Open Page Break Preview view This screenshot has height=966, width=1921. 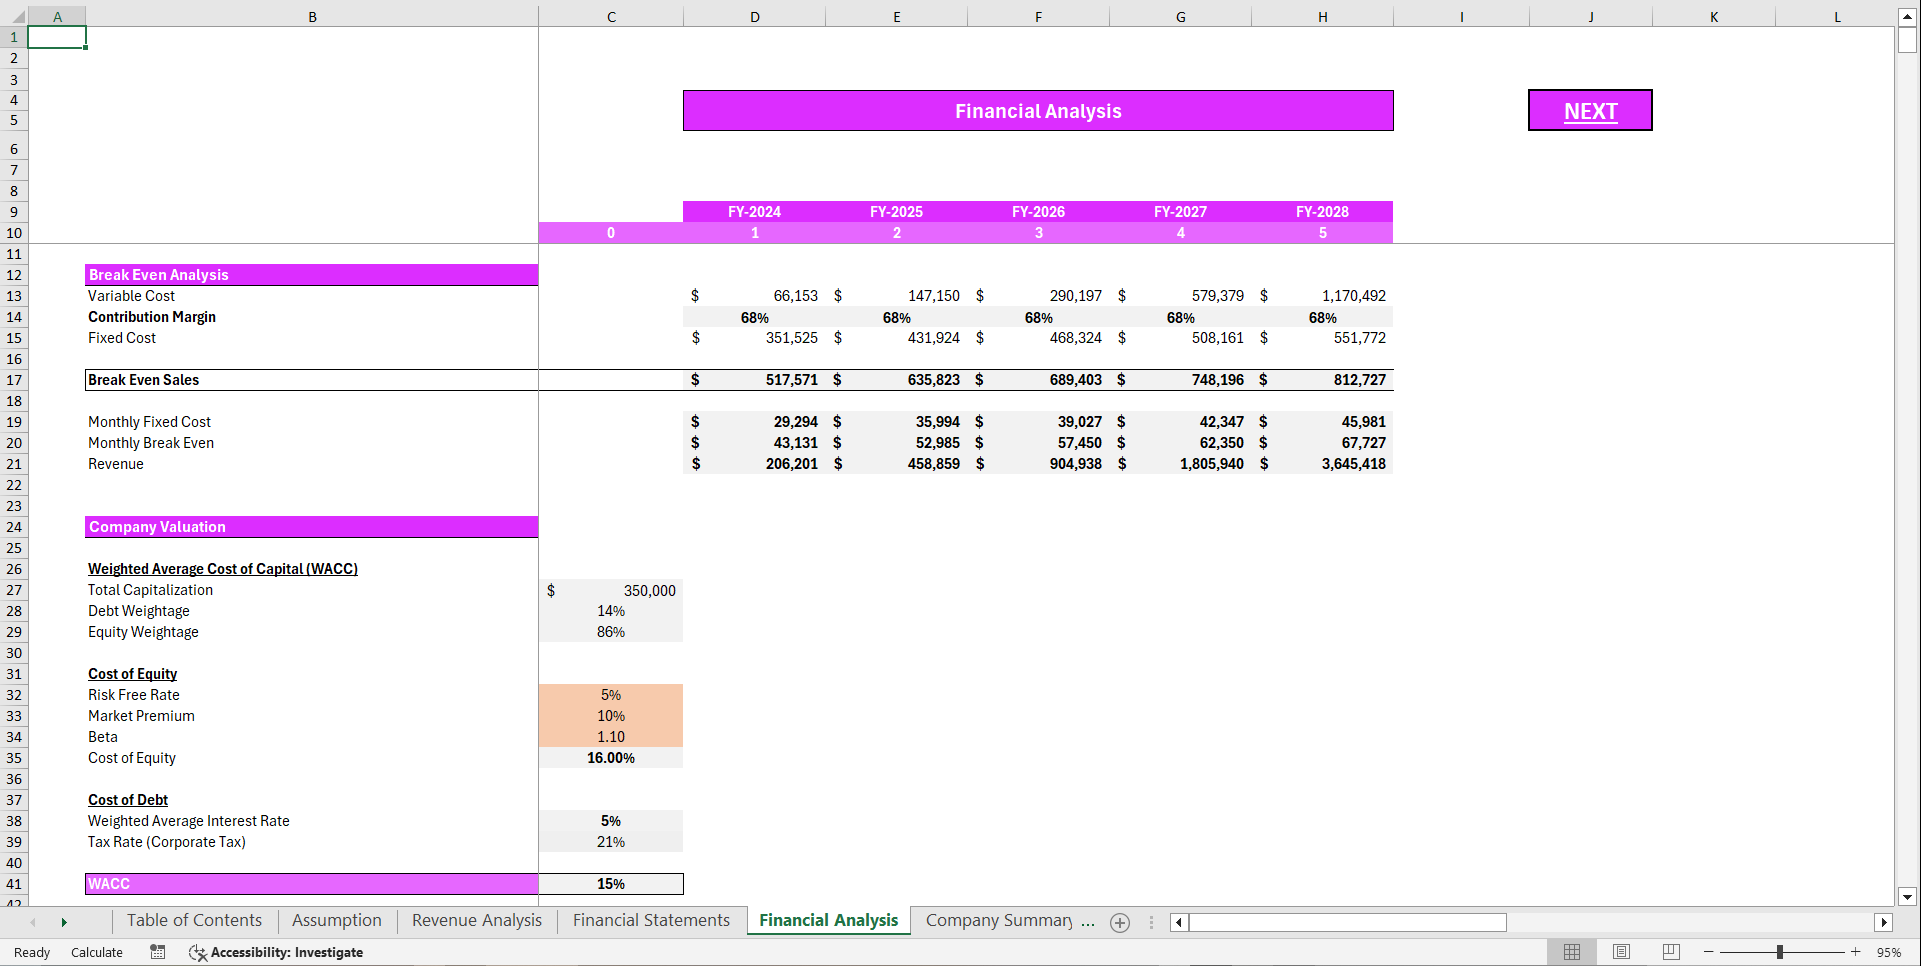[1670, 952]
